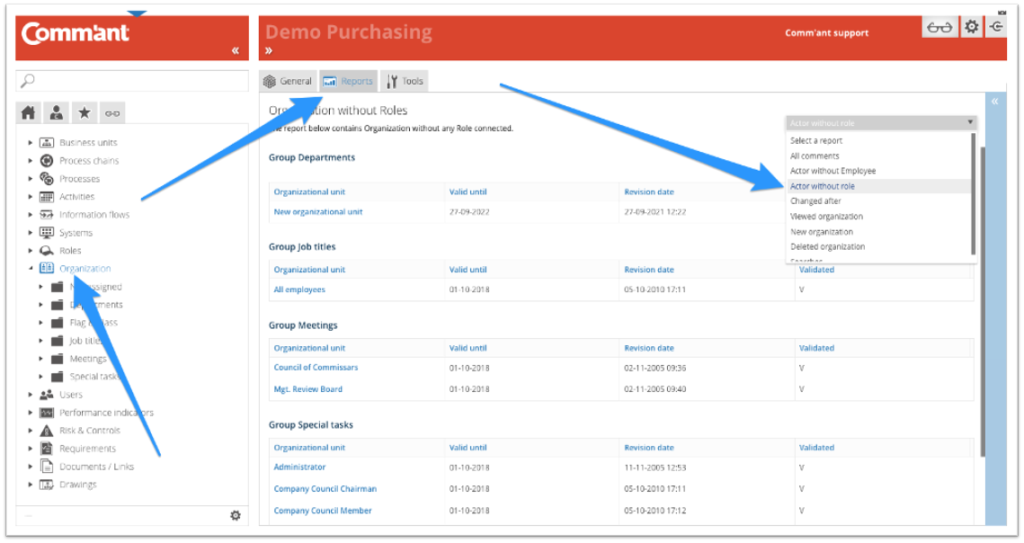Open the 'Council of Commissars' link
The height and width of the screenshot is (543, 1024).
click(x=315, y=367)
